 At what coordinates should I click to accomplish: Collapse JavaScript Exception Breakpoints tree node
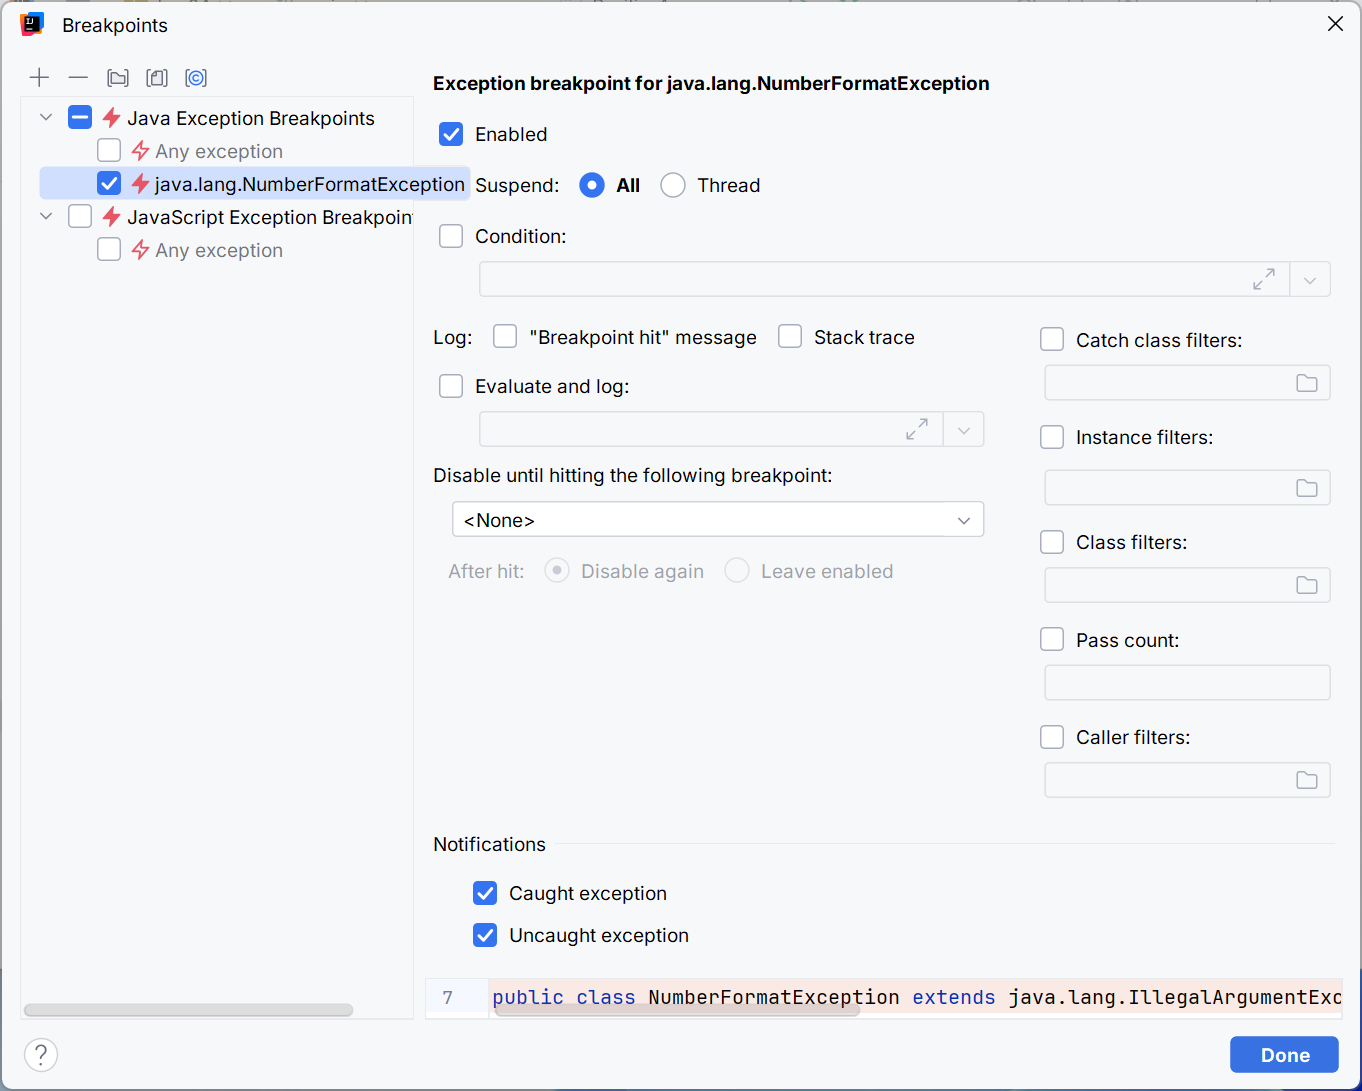click(x=46, y=216)
